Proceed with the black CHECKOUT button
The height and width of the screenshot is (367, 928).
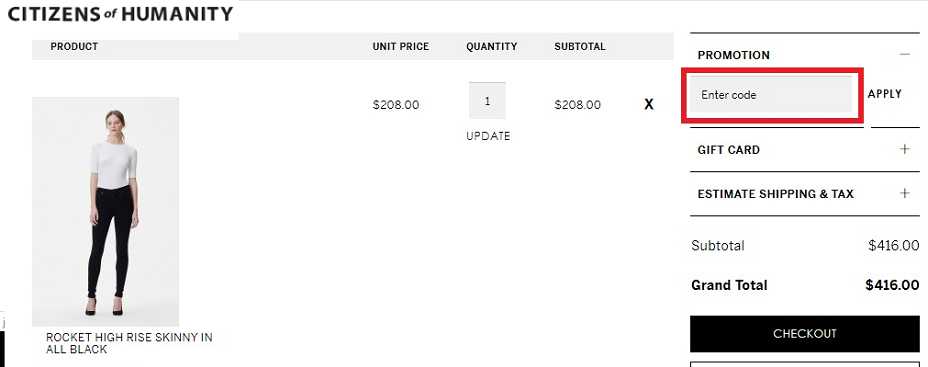pos(804,334)
